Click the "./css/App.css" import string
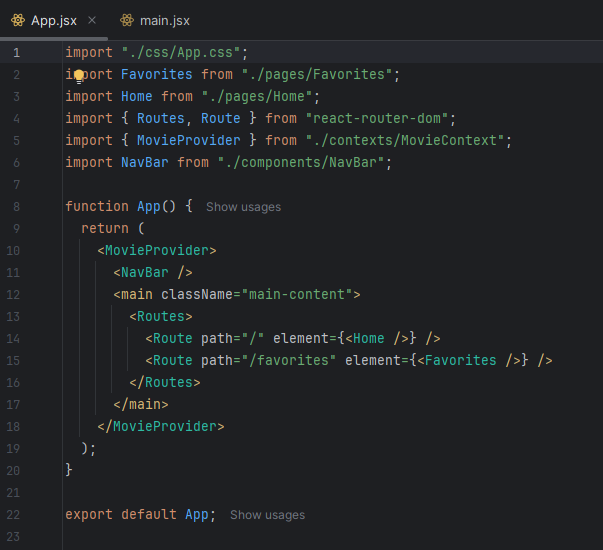This screenshot has height=550, width=603. coord(184,53)
